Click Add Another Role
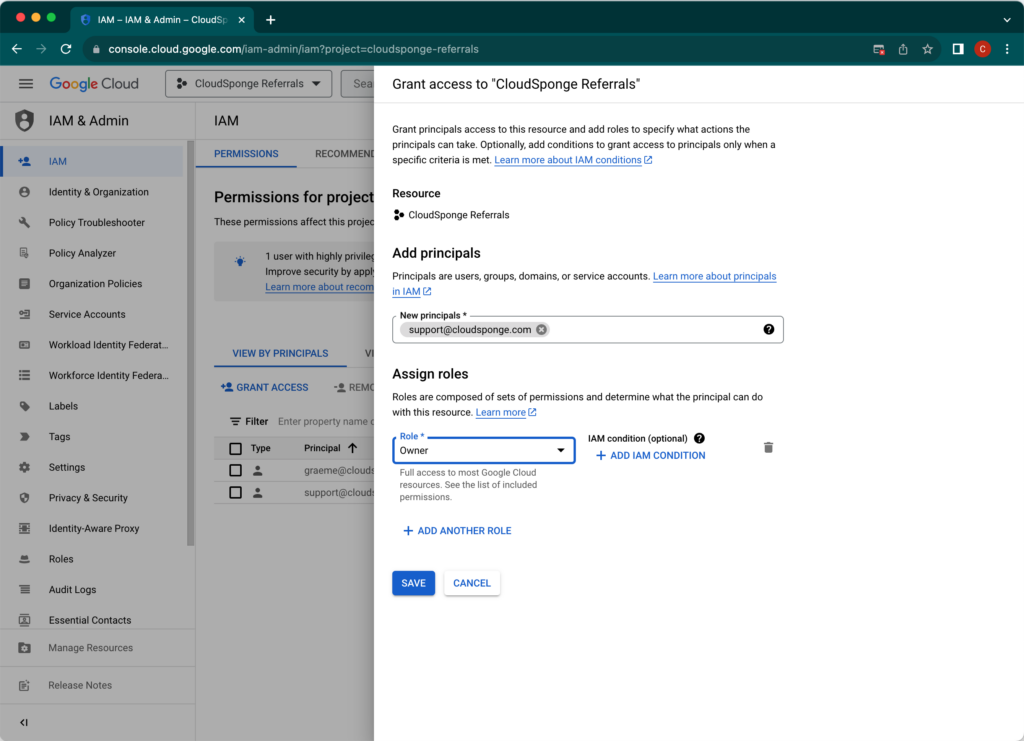This screenshot has width=1024, height=741. (457, 531)
